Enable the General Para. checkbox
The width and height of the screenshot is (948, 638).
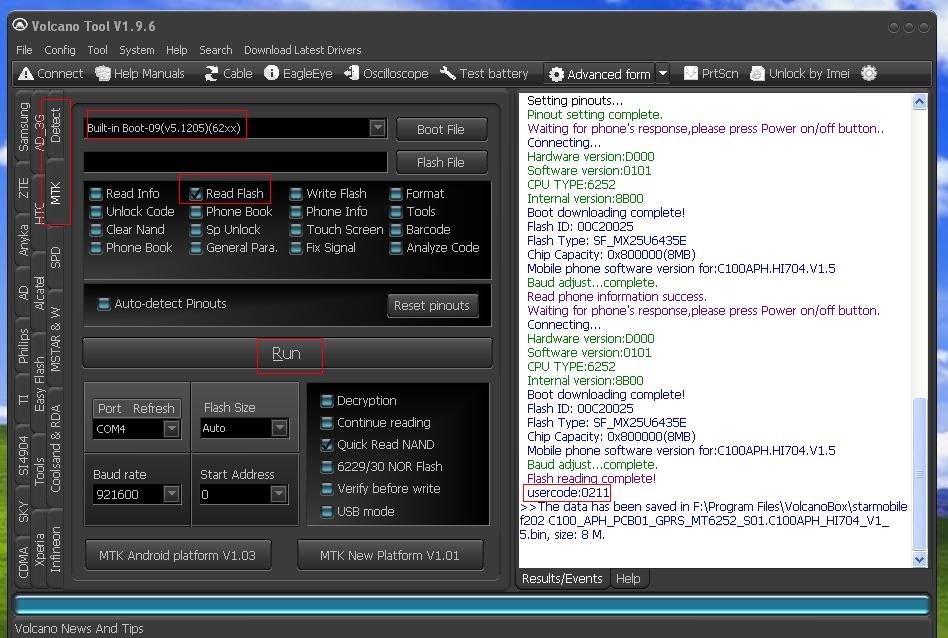pos(195,248)
